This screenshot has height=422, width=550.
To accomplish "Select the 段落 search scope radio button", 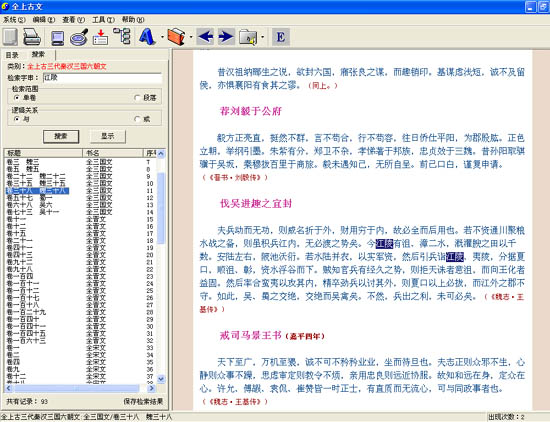I will tap(138, 98).
